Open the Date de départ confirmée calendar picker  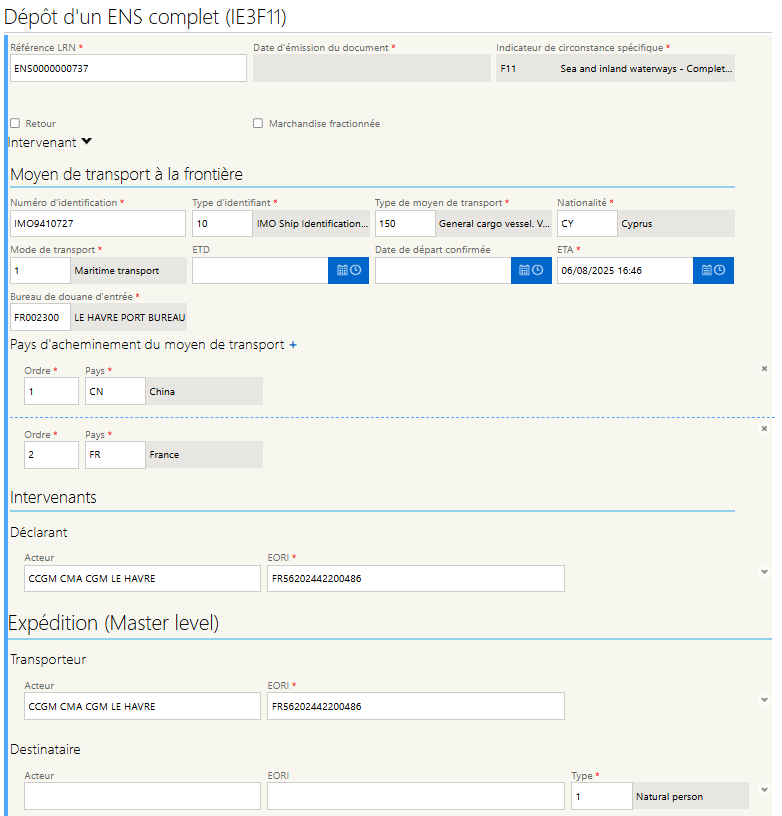point(531,270)
